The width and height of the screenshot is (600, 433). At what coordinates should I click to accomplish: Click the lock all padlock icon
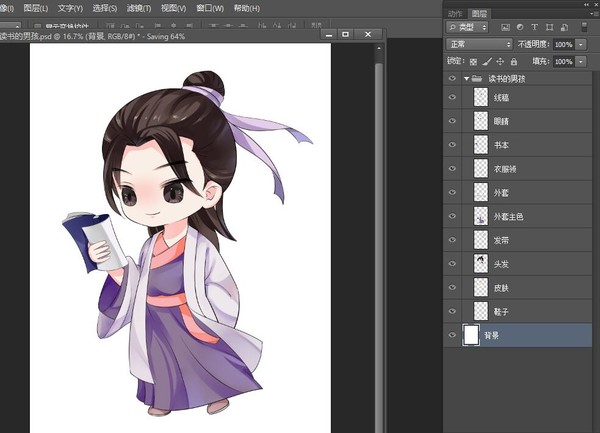[x=514, y=61]
